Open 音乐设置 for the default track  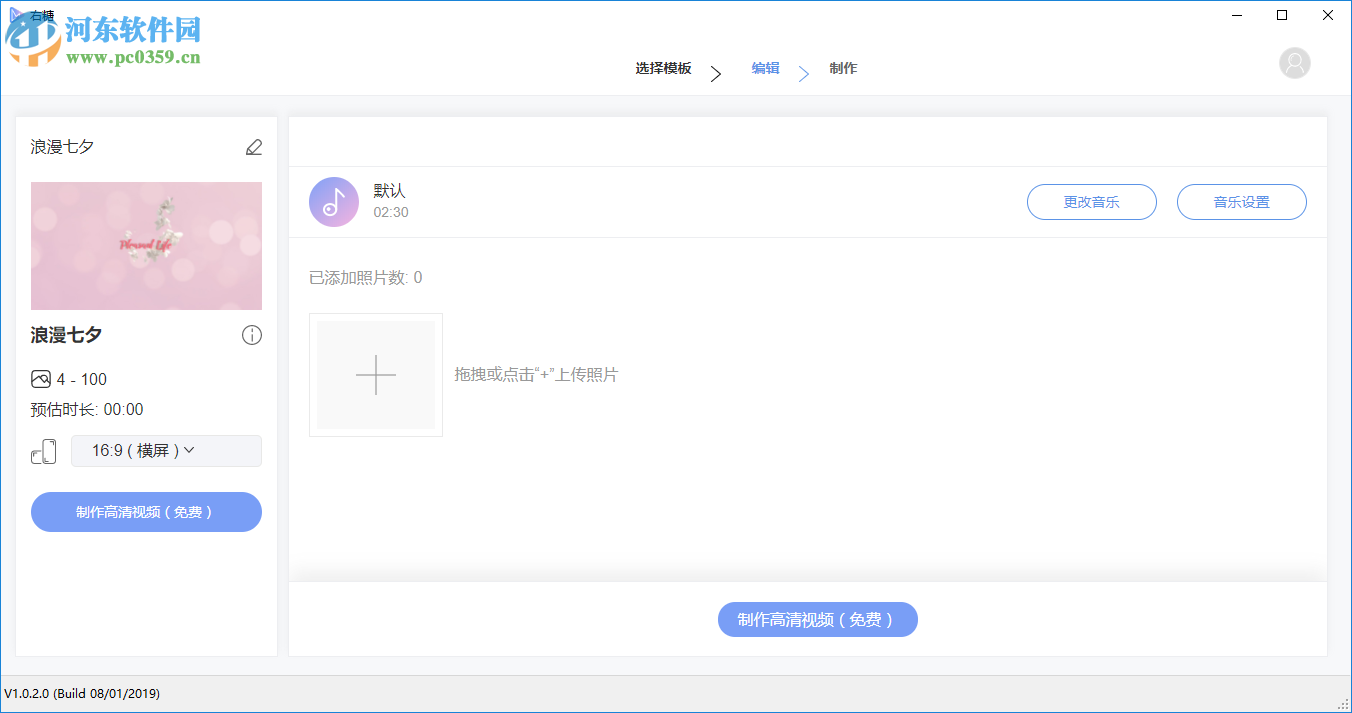[1241, 201]
